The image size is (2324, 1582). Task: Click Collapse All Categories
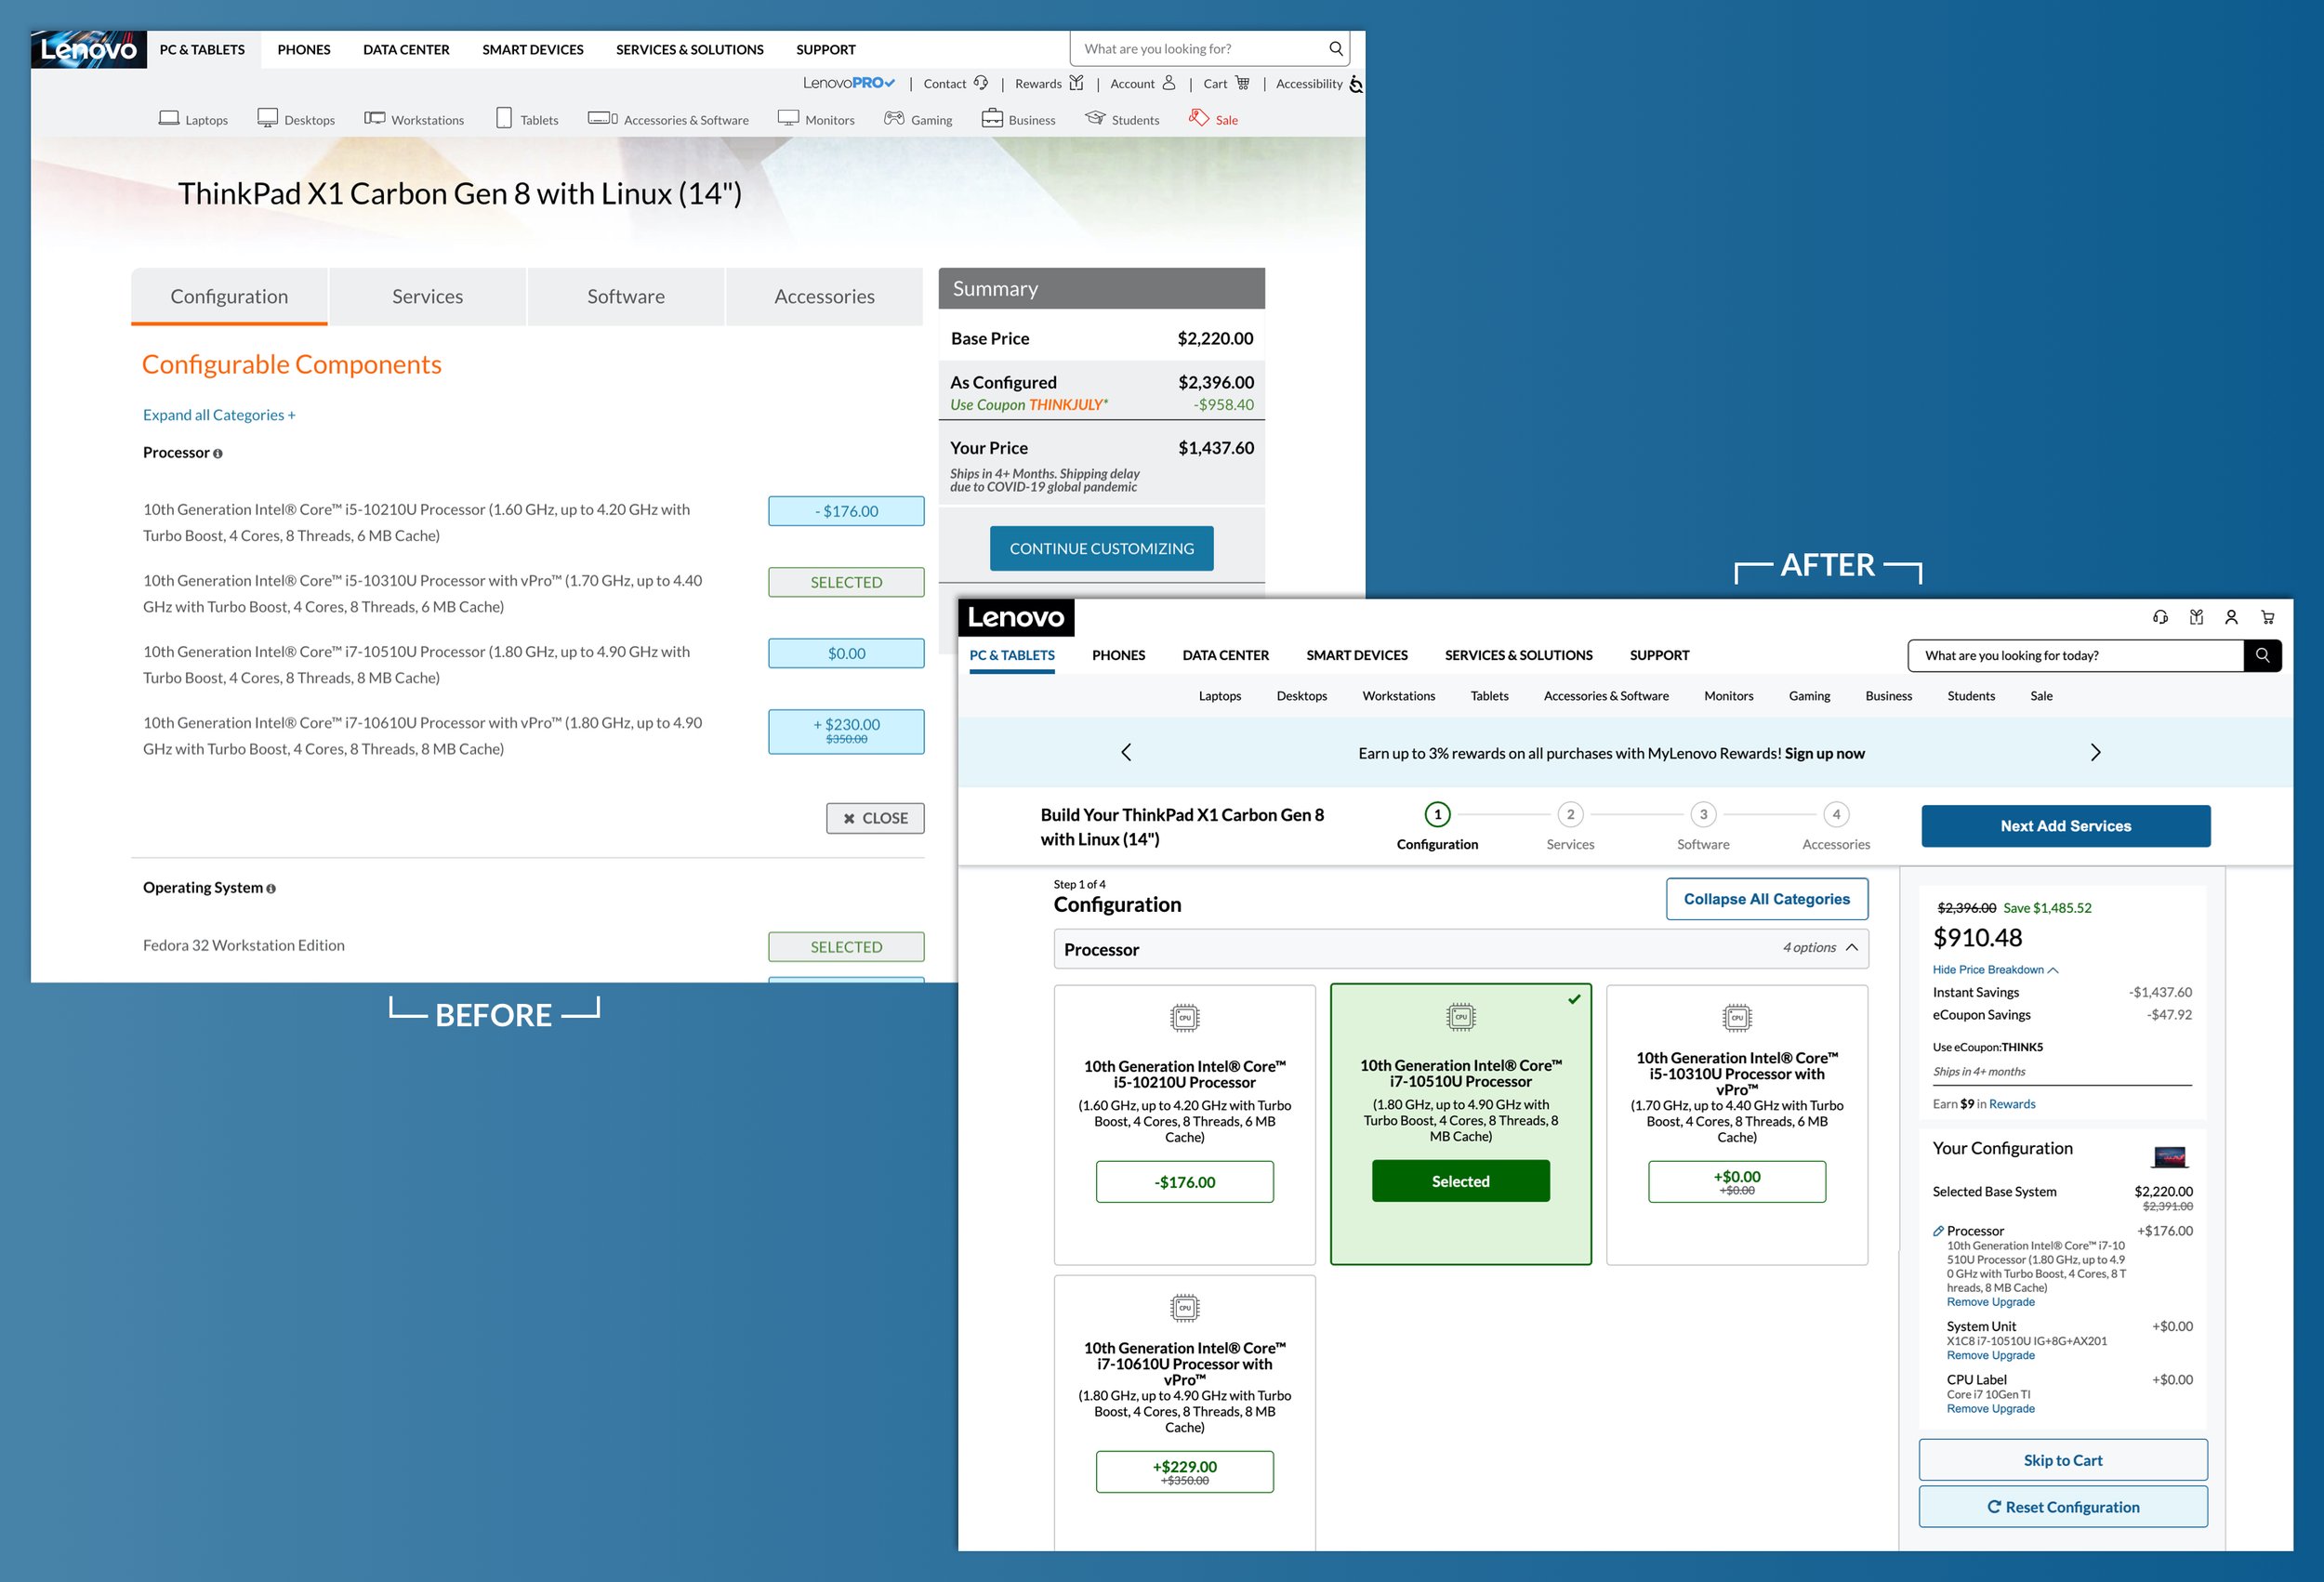point(1767,899)
